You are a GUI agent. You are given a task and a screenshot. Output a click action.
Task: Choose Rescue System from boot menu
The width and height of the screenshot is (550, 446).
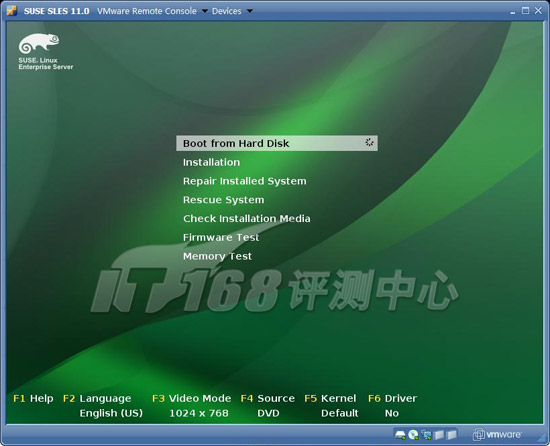(223, 200)
